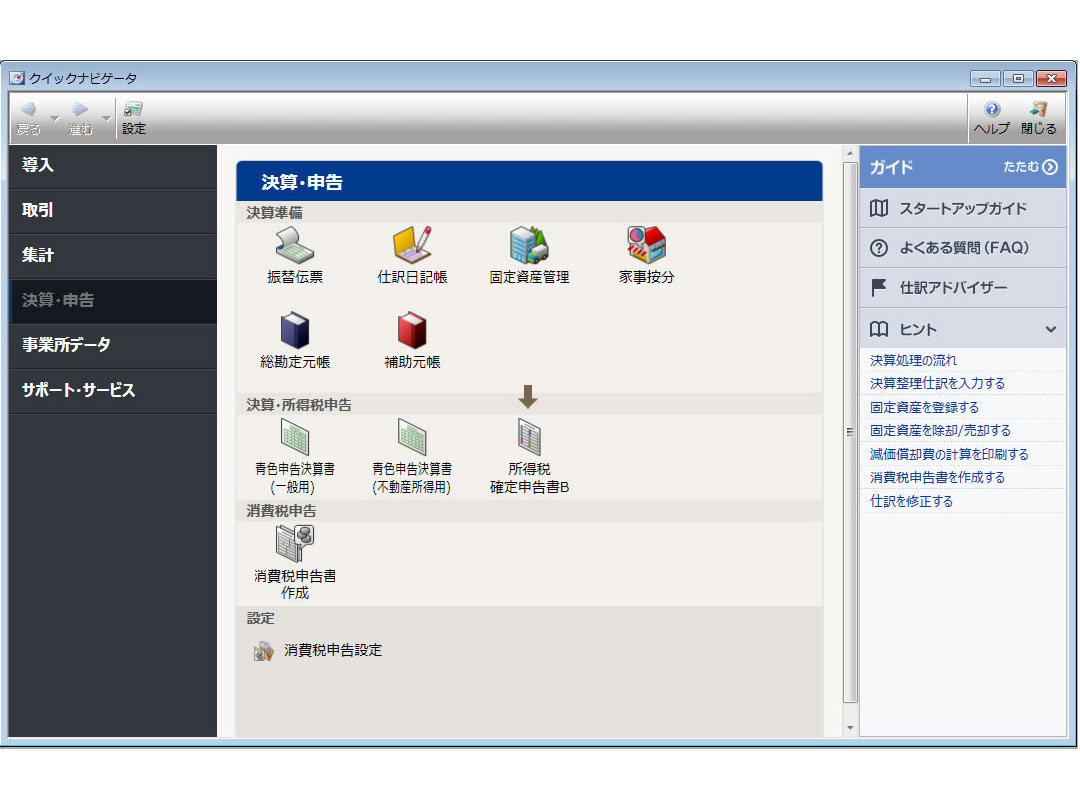Open 消費税申告設定 settings entry
The width and height of the screenshot is (1080, 810).
coord(318,650)
